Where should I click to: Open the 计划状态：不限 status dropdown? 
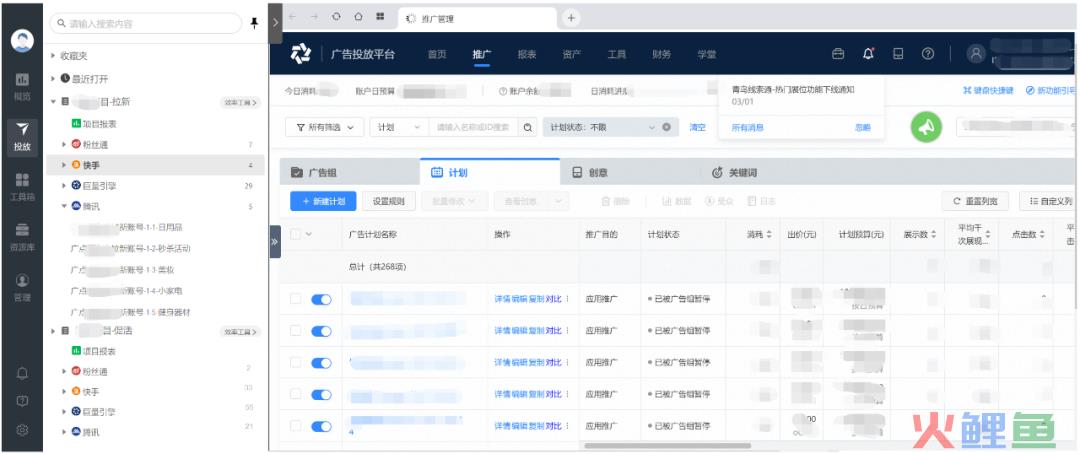point(610,127)
